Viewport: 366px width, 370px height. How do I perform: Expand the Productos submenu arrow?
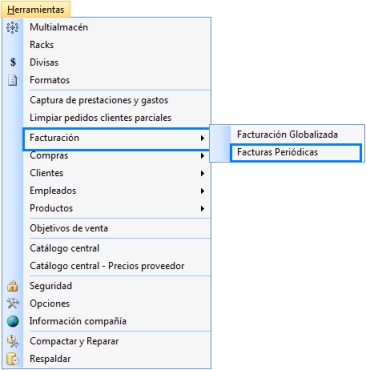(202, 209)
